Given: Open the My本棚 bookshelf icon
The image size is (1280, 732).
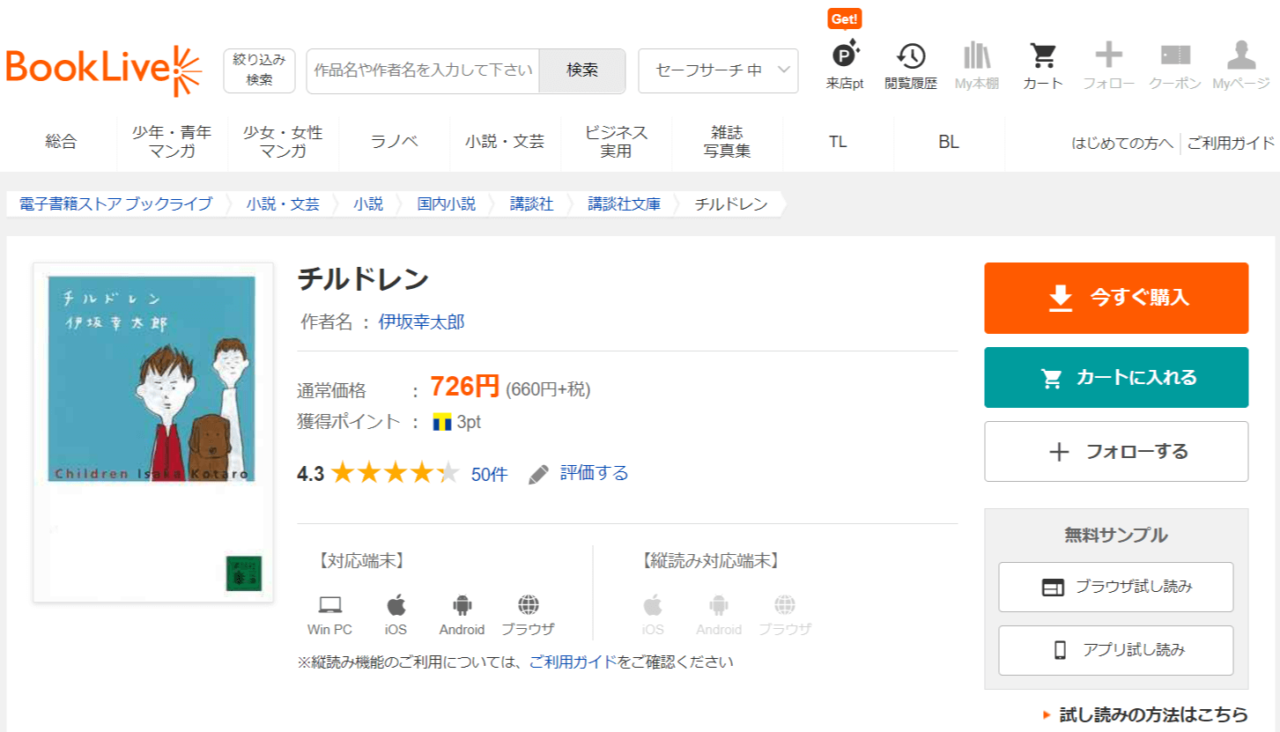Looking at the screenshot, I should coord(977,55).
